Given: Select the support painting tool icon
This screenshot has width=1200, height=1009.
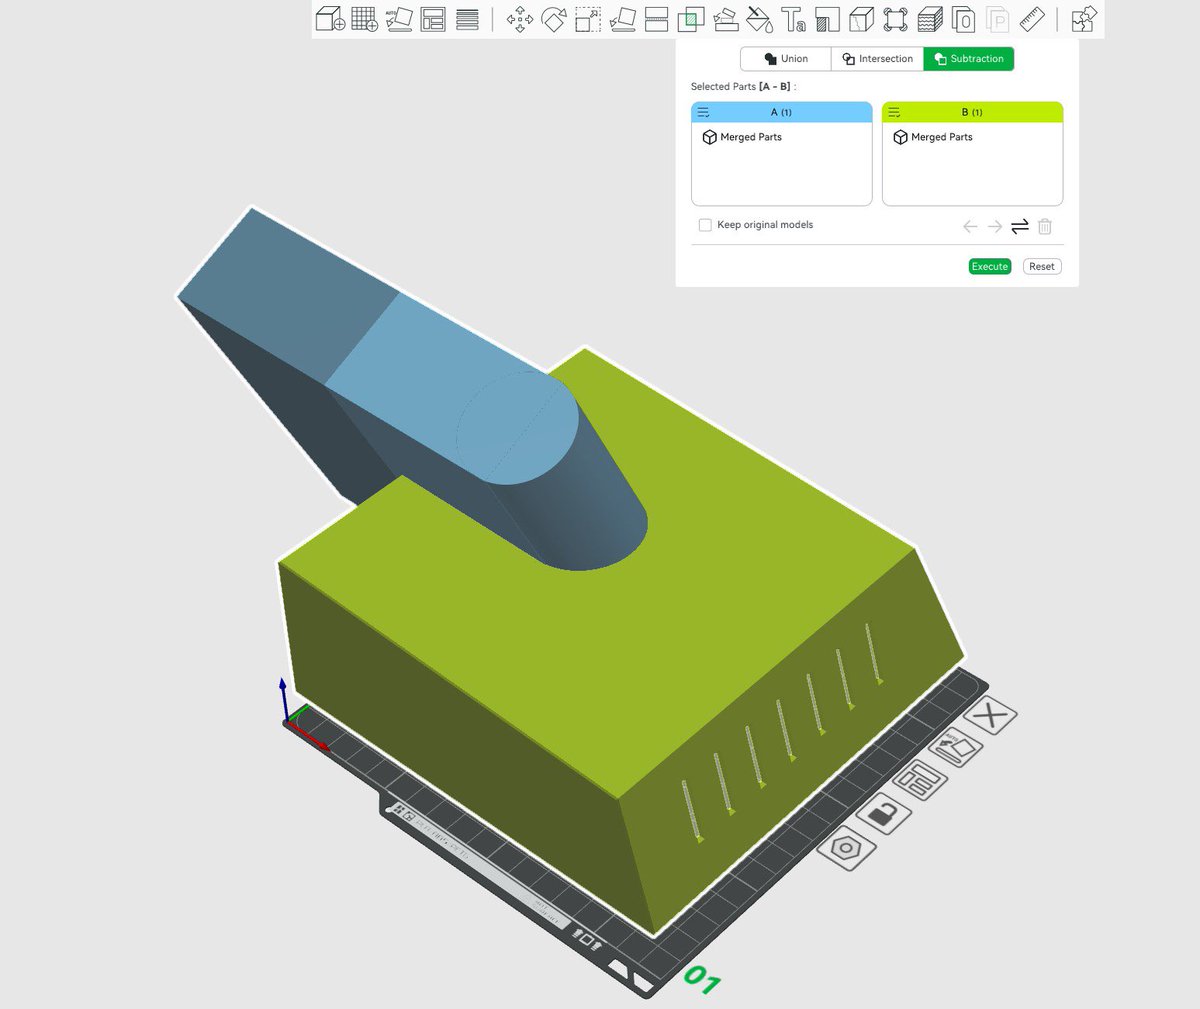Looking at the screenshot, I should click(726, 19).
